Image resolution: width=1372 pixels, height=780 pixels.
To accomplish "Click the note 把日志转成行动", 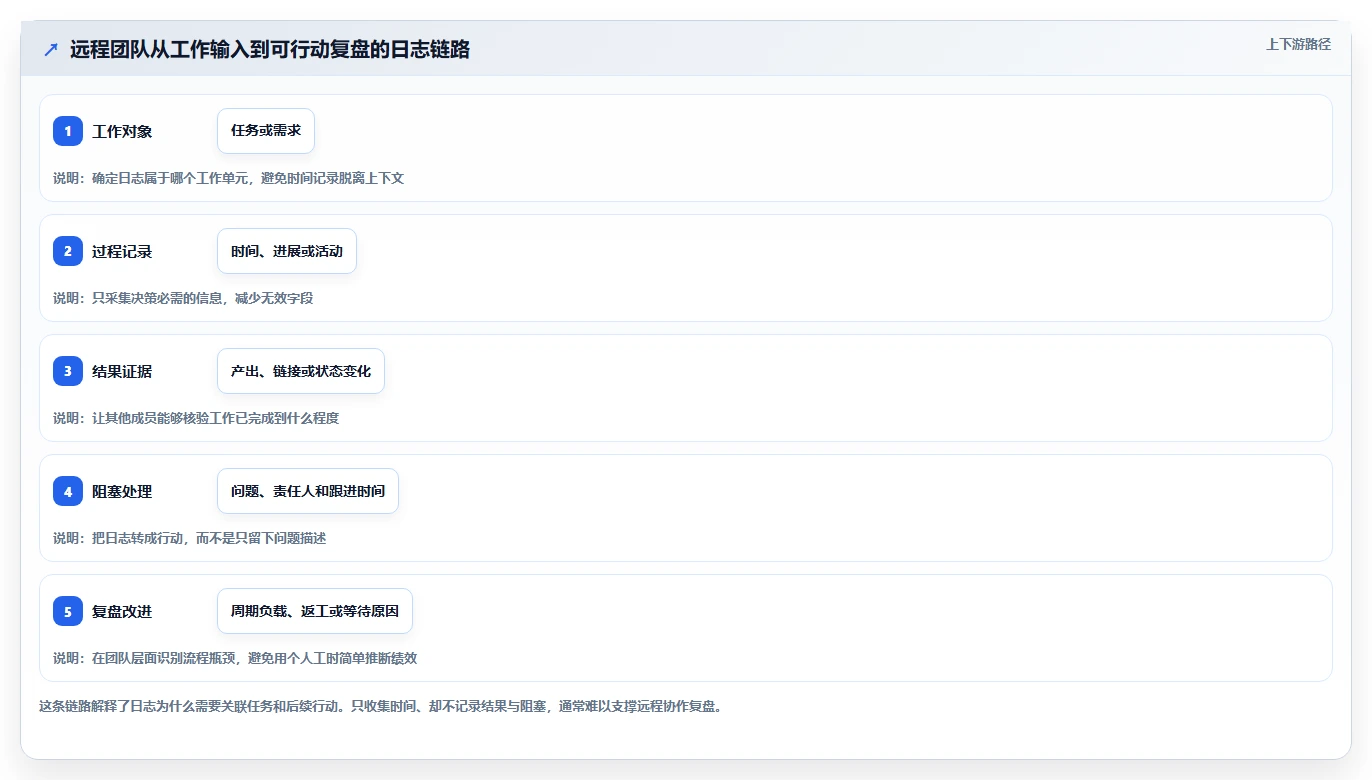I will 137,538.
